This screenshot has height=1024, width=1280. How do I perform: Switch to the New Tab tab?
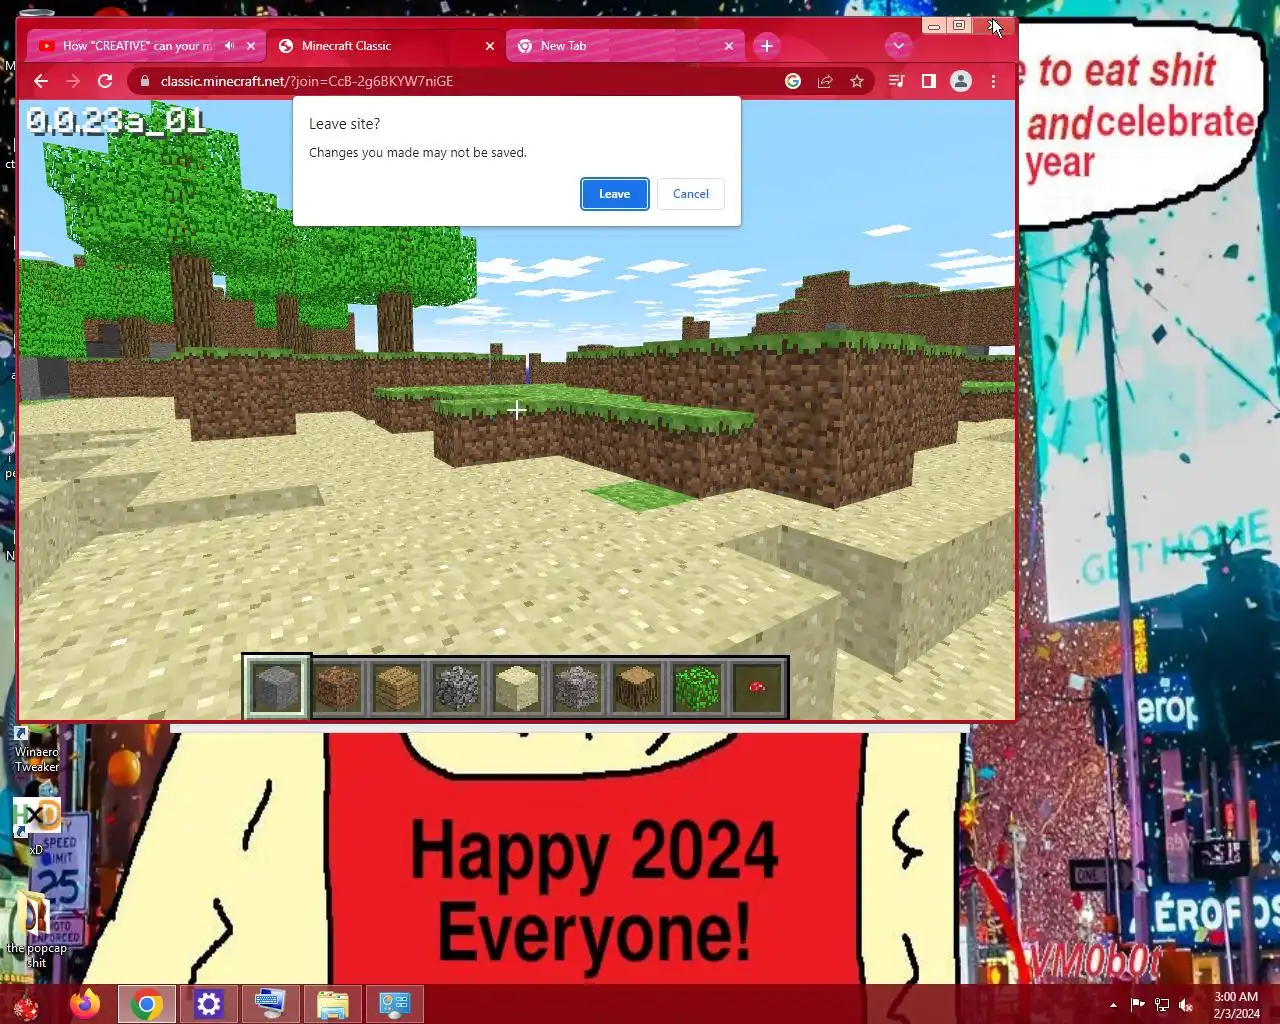[x=563, y=46]
